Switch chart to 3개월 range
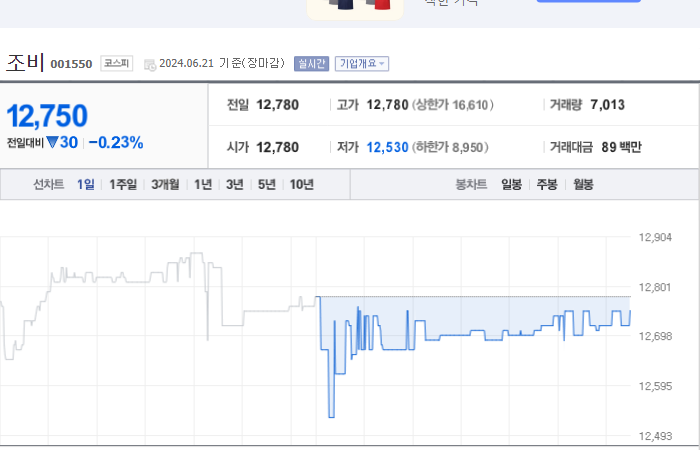Image resolution: width=700 pixels, height=450 pixels. [x=165, y=184]
